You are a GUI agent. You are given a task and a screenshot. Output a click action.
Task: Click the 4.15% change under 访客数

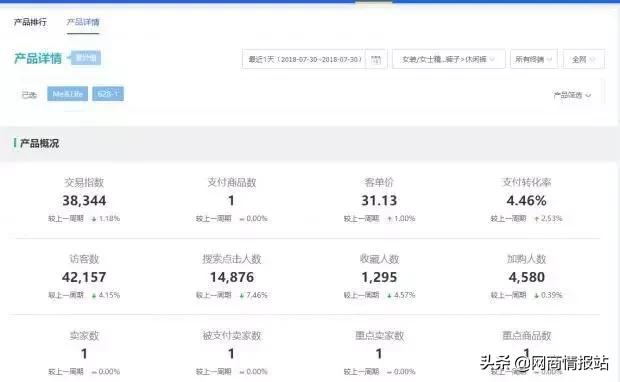click(x=109, y=295)
